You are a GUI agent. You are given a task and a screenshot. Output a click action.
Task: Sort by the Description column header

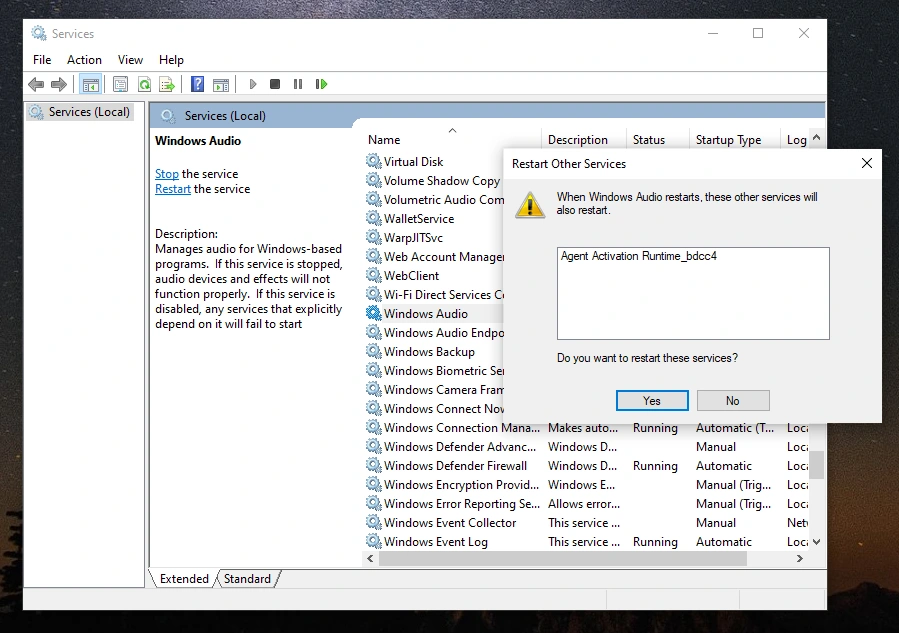584,139
